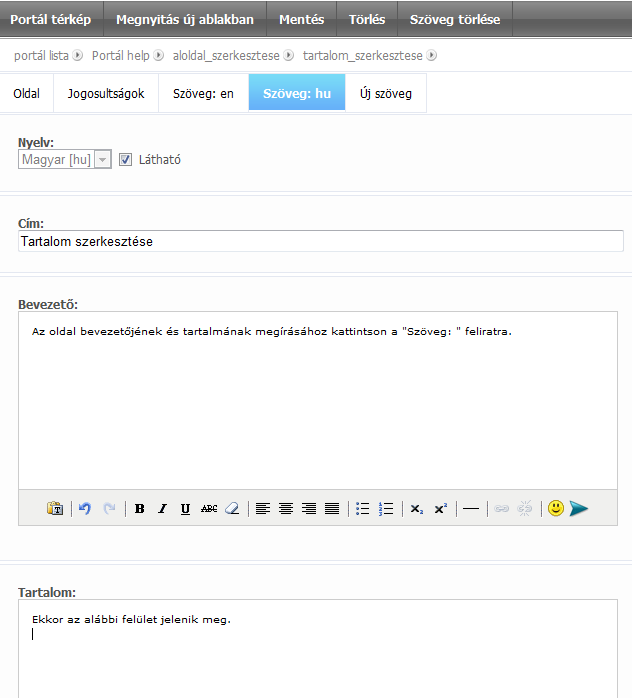632x698 pixels.
Task: Align text right
Action: coord(309,508)
